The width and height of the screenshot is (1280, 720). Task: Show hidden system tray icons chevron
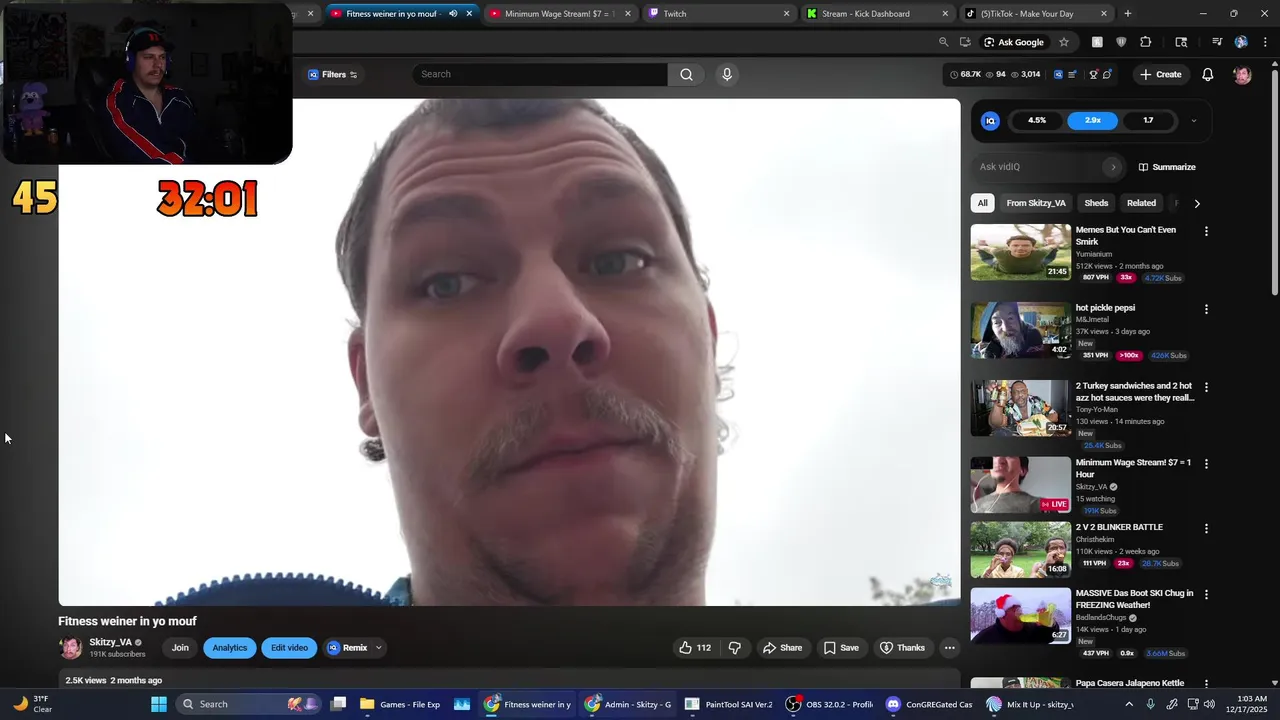tap(1129, 704)
